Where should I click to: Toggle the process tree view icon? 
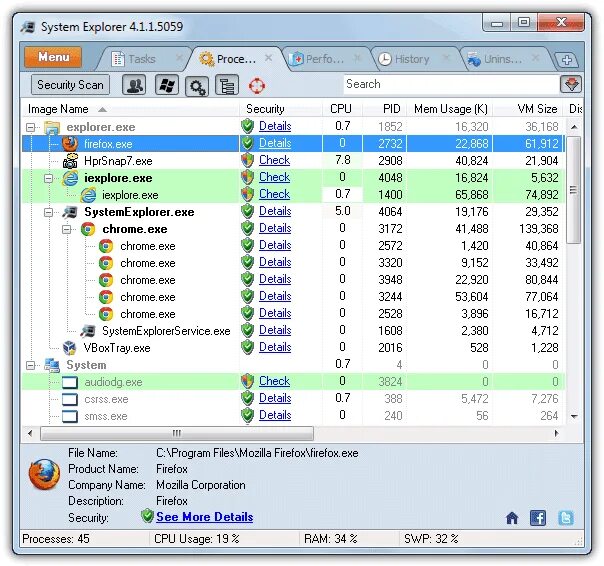(x=227, y=85)
